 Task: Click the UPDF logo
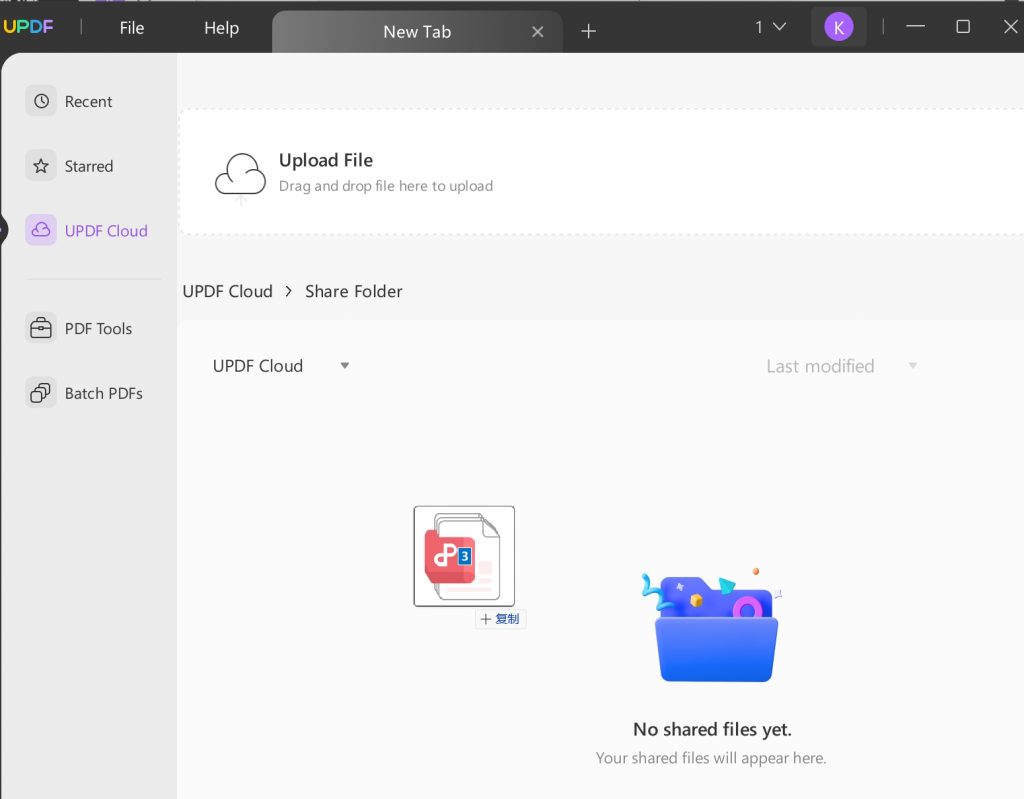point(31,26)
